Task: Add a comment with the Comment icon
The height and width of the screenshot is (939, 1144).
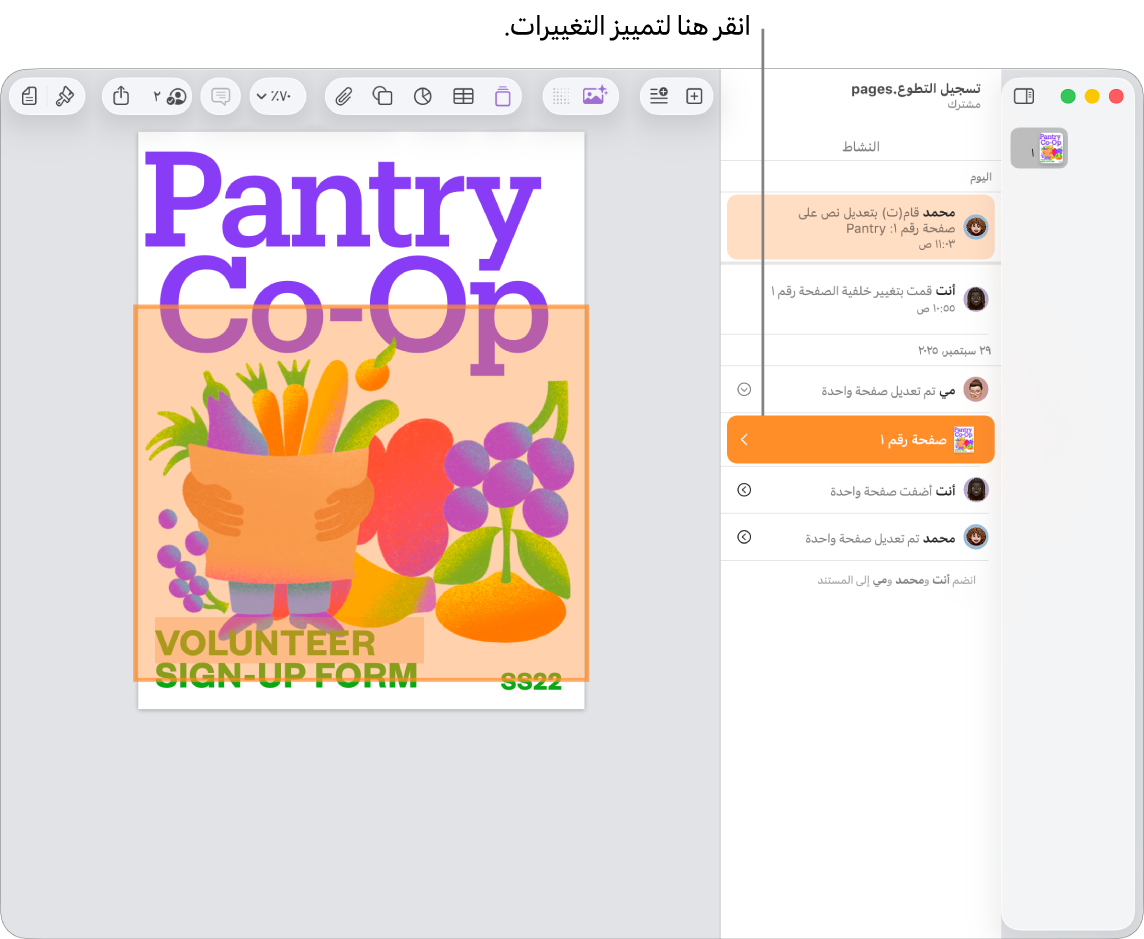Action: point(220,96)
